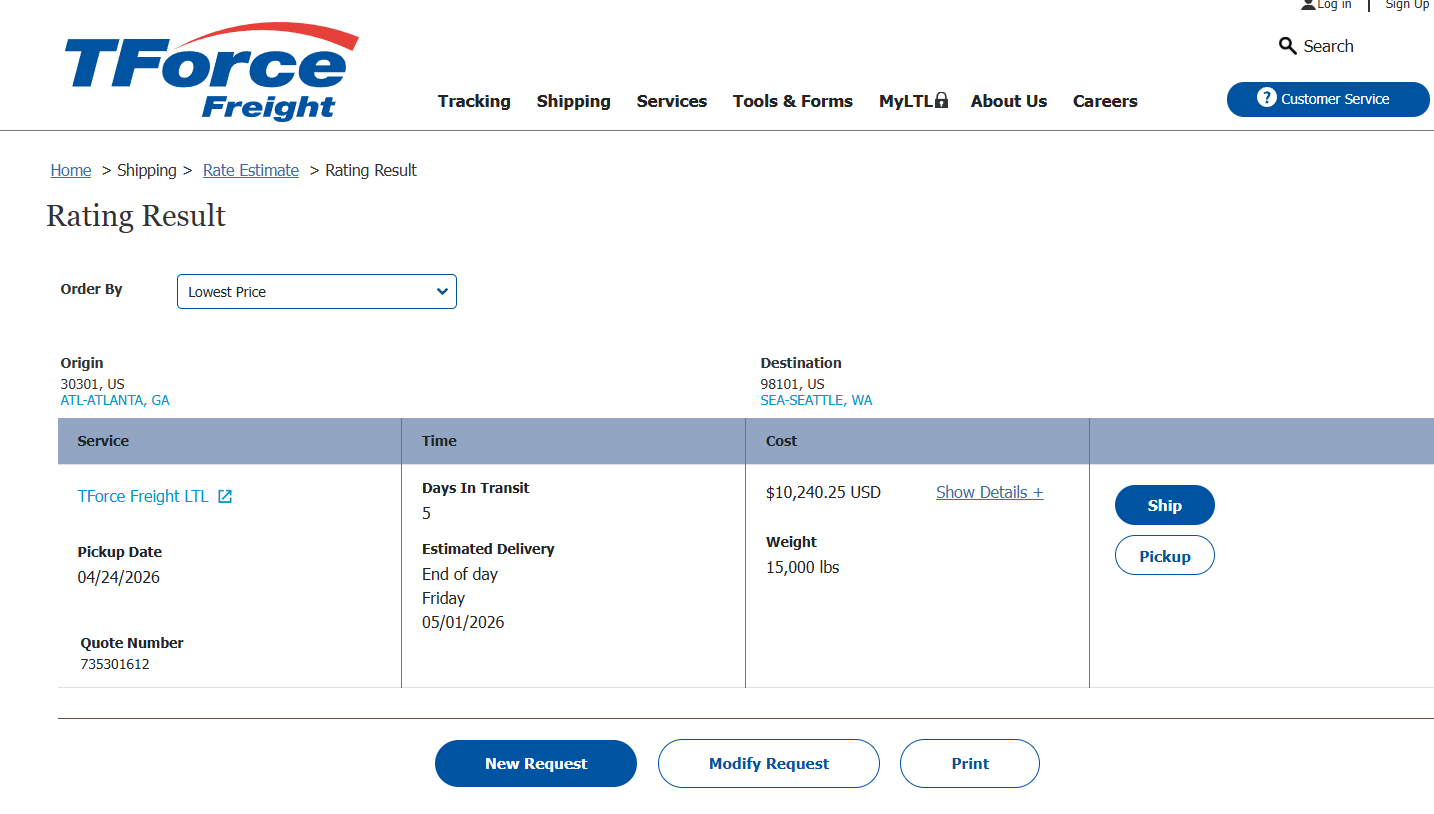
Task: Open the Services menu
Action: tap(672, 101)
